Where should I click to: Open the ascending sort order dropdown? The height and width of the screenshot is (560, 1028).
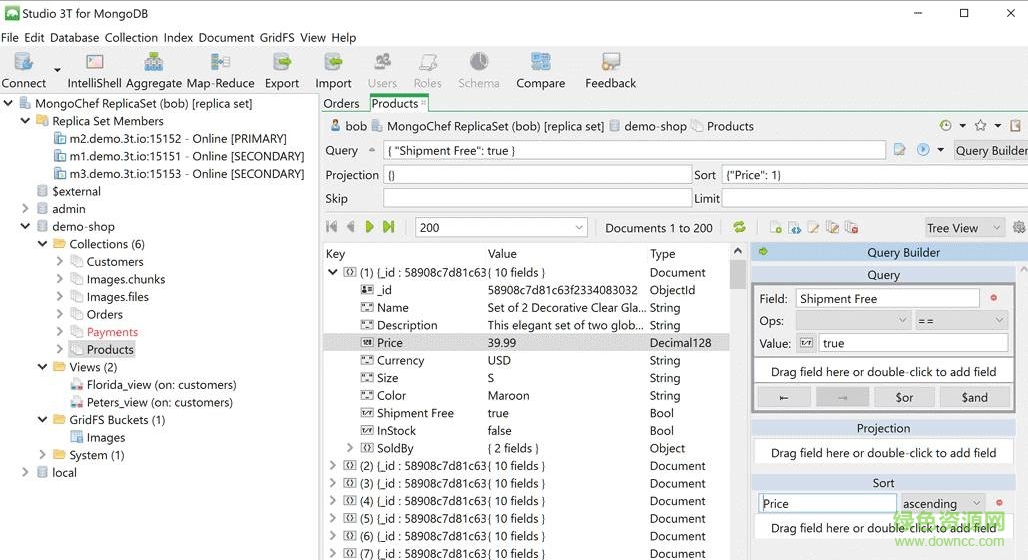coord(942,504)
